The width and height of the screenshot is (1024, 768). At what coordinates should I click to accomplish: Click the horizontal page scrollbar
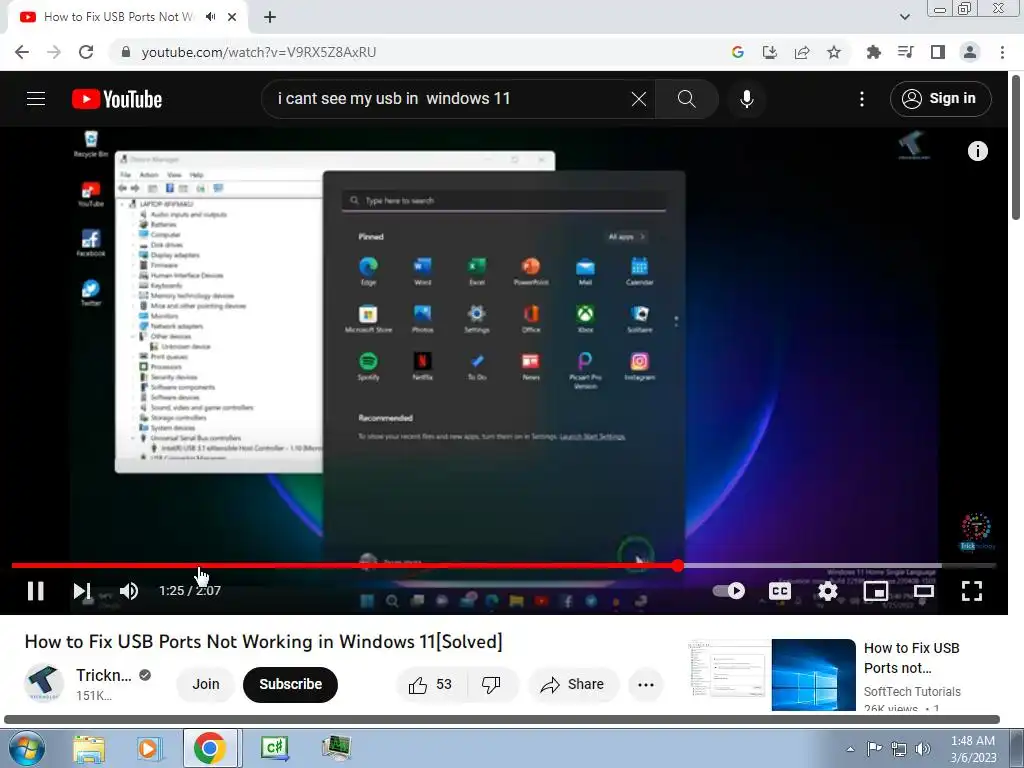coord(502,720)
